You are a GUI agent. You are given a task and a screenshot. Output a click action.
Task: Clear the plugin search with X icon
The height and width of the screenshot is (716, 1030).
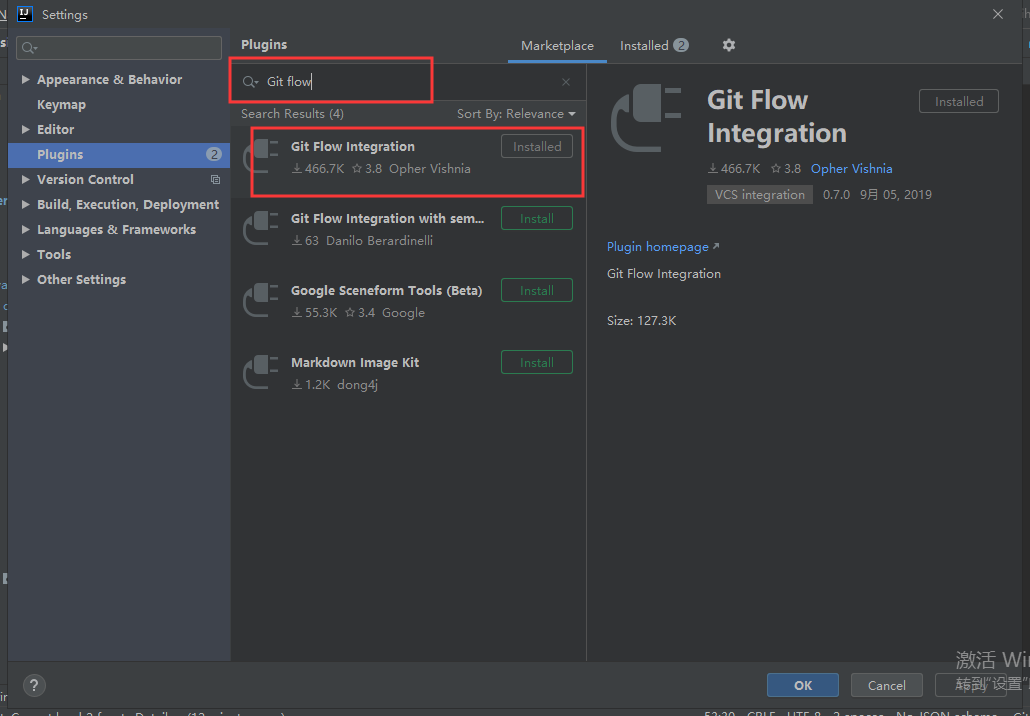coord(566,82)
